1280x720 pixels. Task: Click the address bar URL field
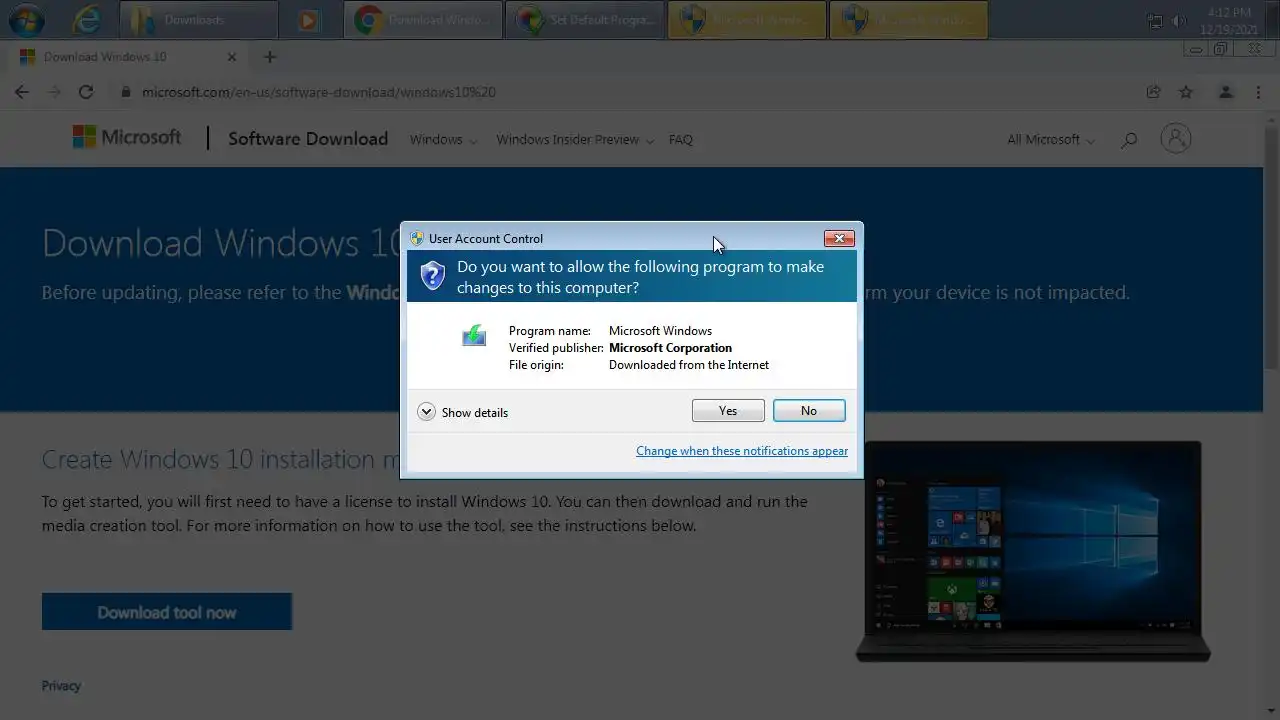tap(630, 92)
